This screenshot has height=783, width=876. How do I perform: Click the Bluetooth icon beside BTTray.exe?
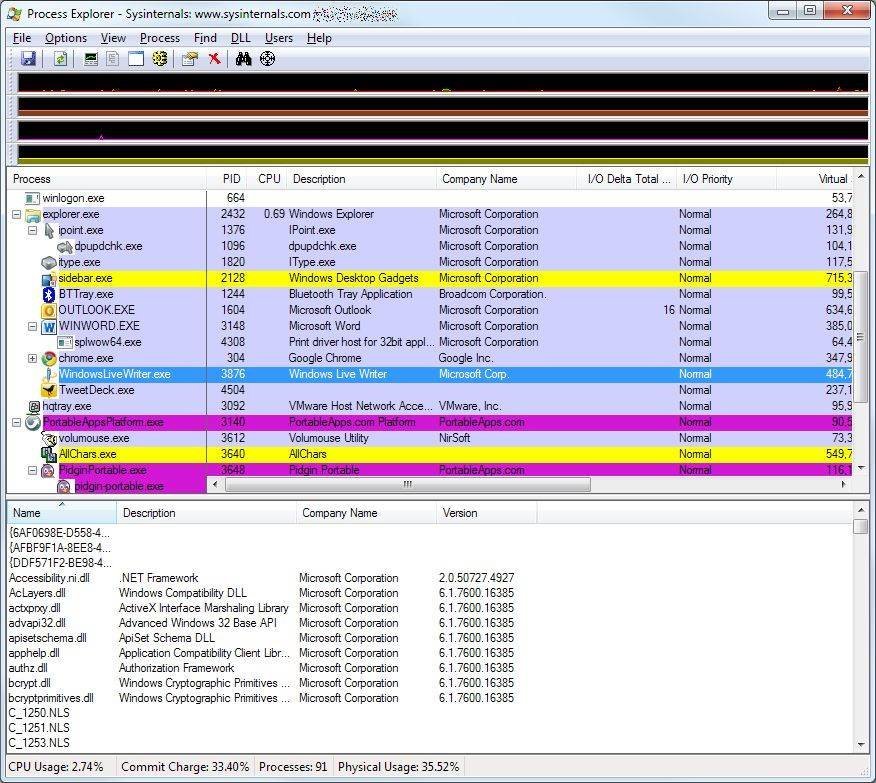pyautogui.click(x=49, y=294)
